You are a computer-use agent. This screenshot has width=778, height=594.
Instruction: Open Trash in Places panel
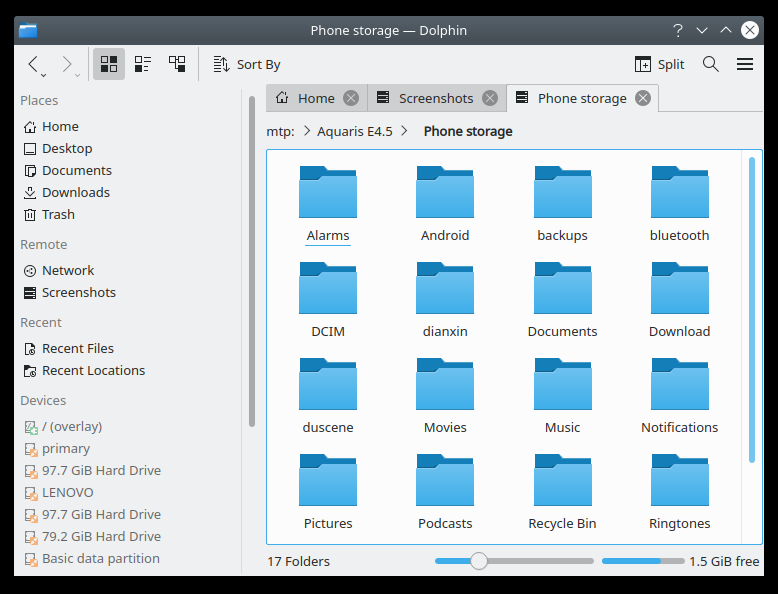[58, 214]
